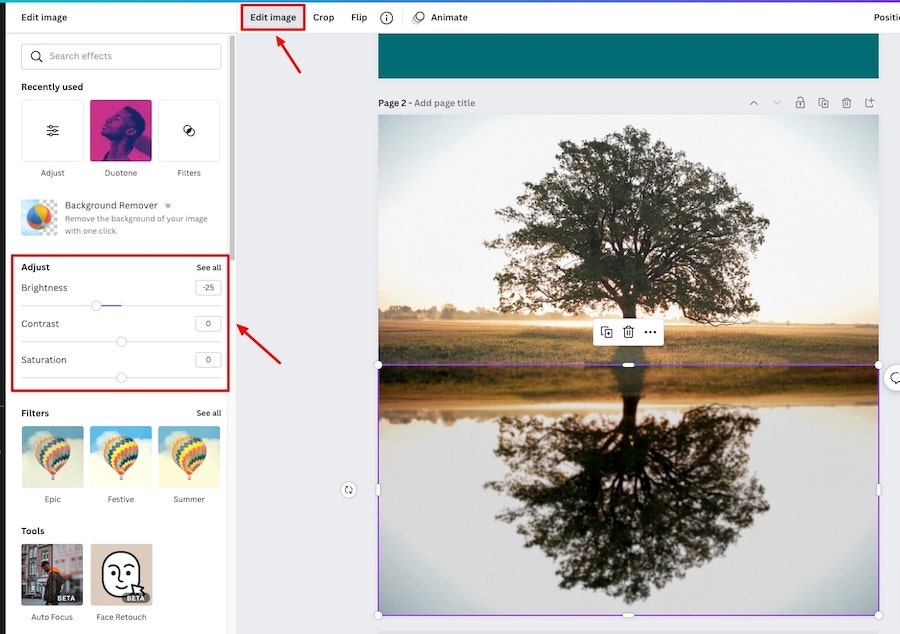Open the Auto Focus tool
Viewport: 900px width, 634px height.
(52, 574)
